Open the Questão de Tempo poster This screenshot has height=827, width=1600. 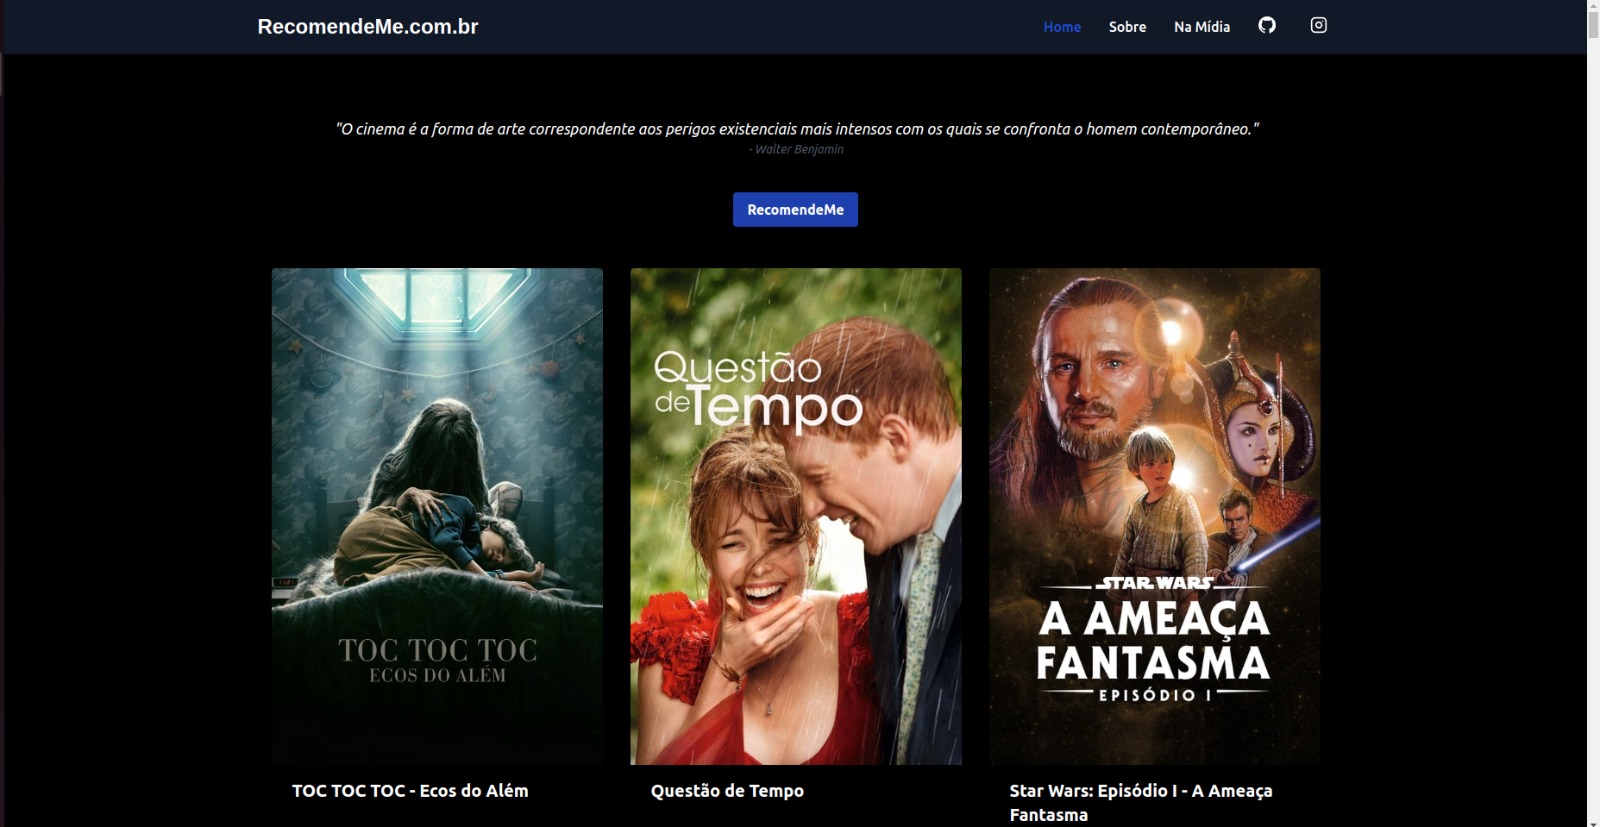coord(796,516)
